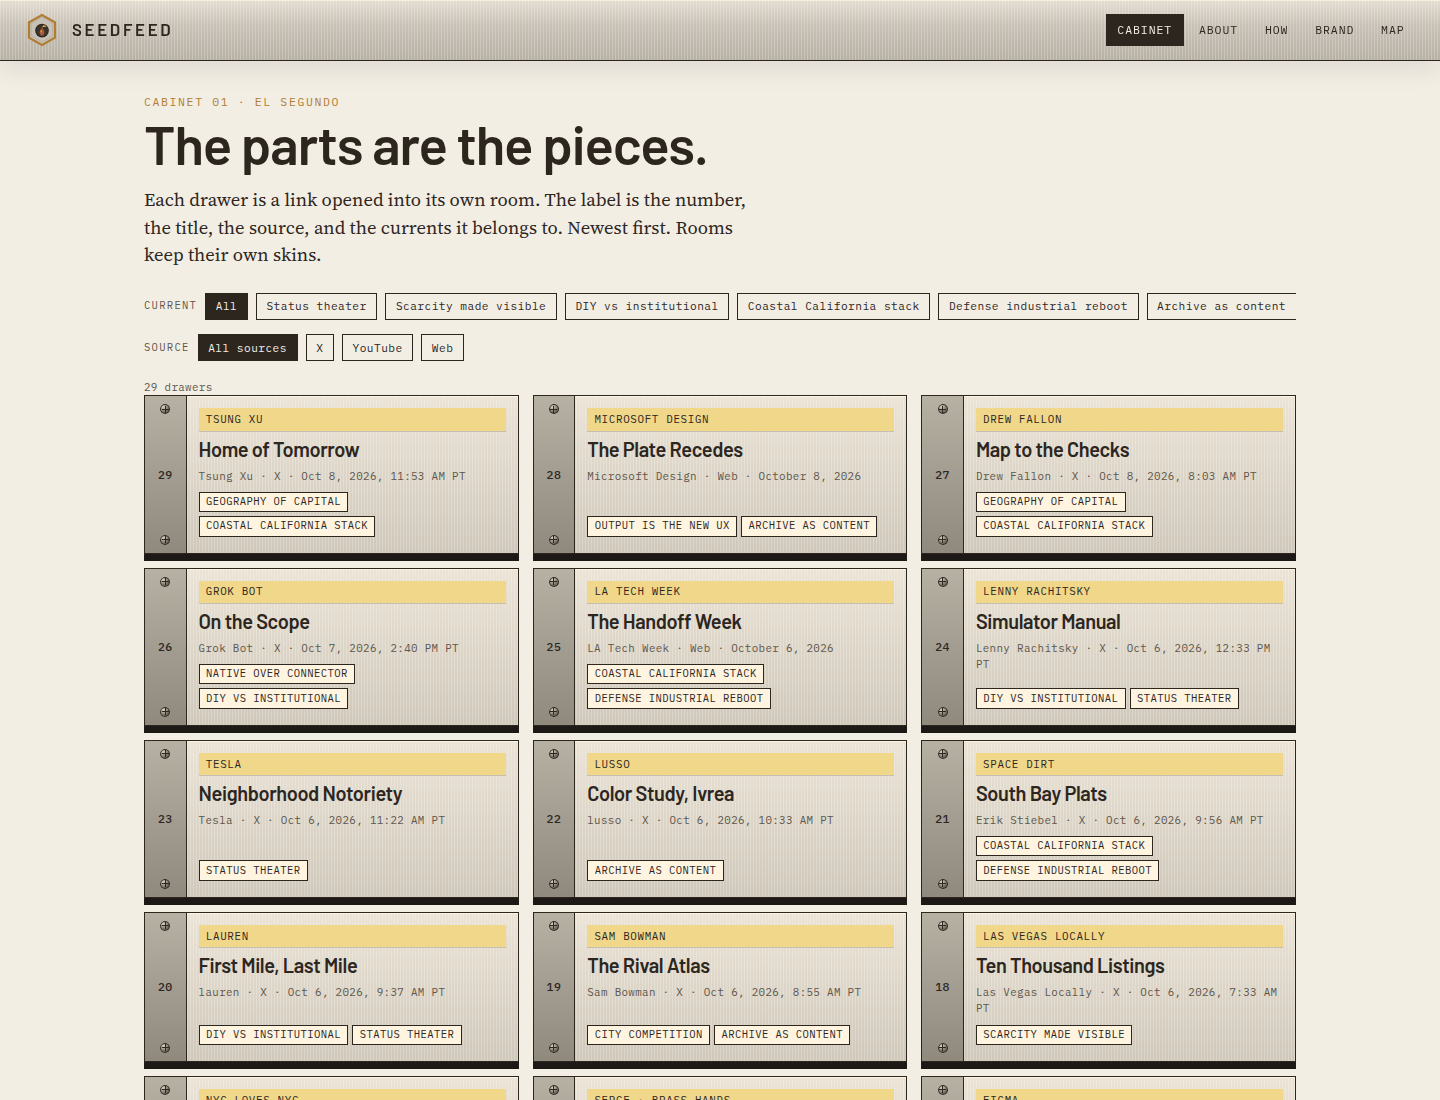The image size is (1440, 1100).
Task: Click bottom screw icon on drawer 28
Action: [x=554, y=540]
